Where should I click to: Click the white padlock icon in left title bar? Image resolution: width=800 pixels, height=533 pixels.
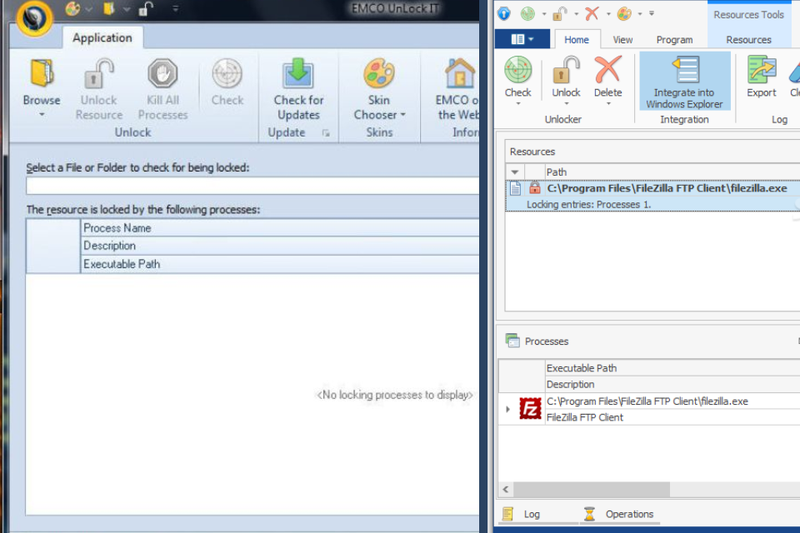145,9
